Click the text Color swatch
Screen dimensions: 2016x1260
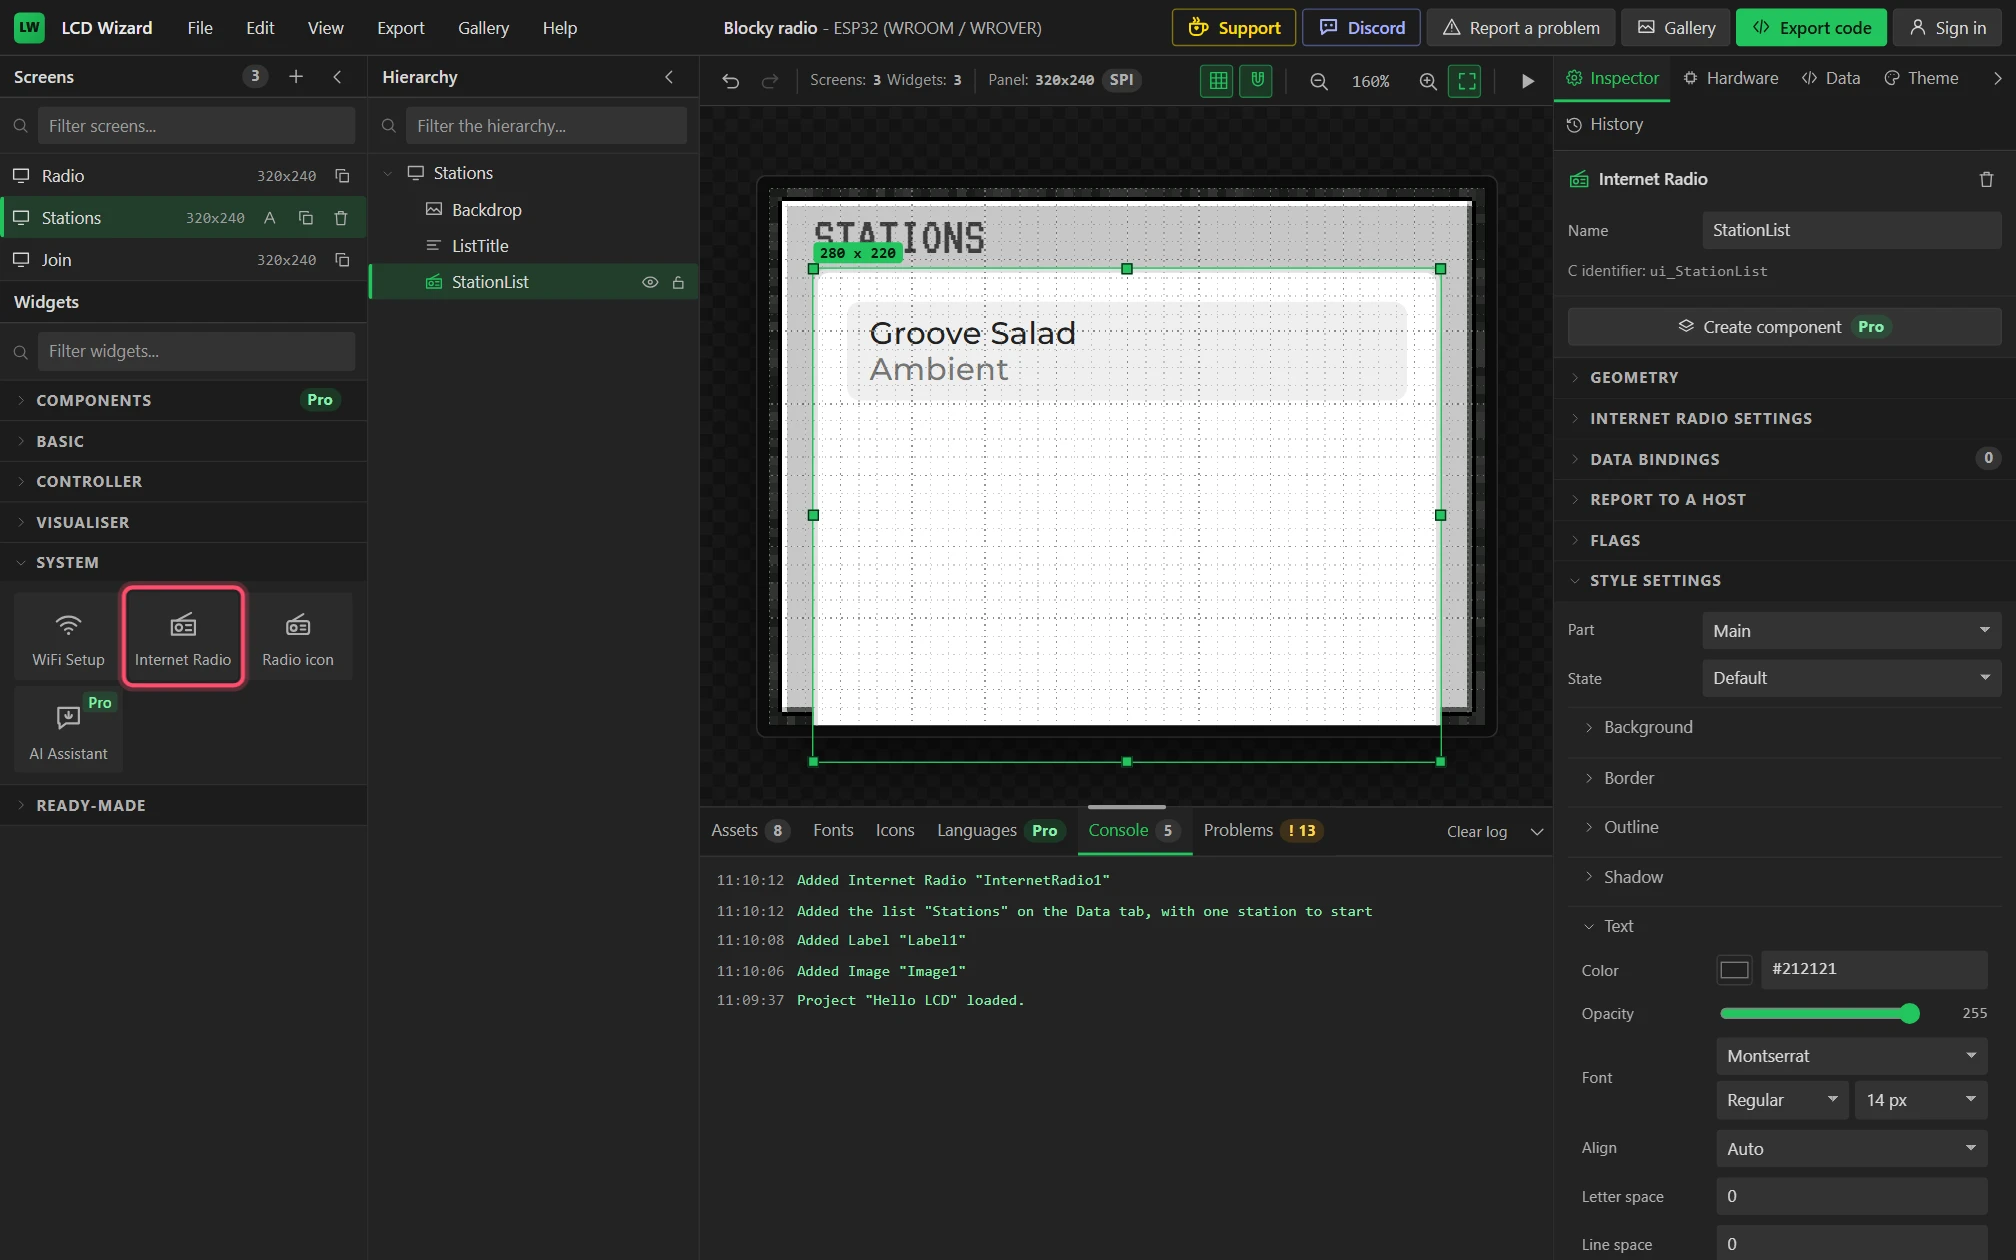coord(1734,970)
